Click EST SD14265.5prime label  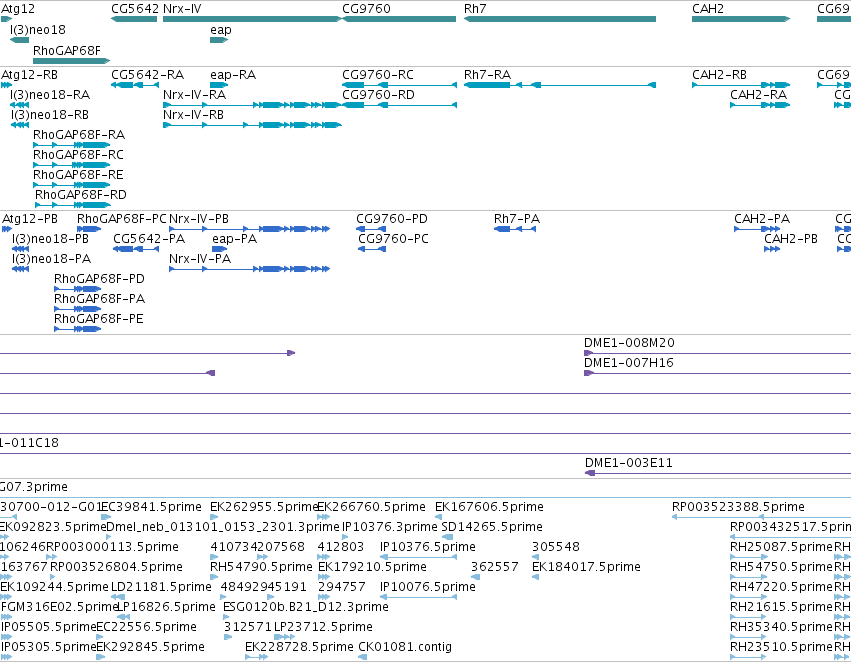tap(492, 527)
